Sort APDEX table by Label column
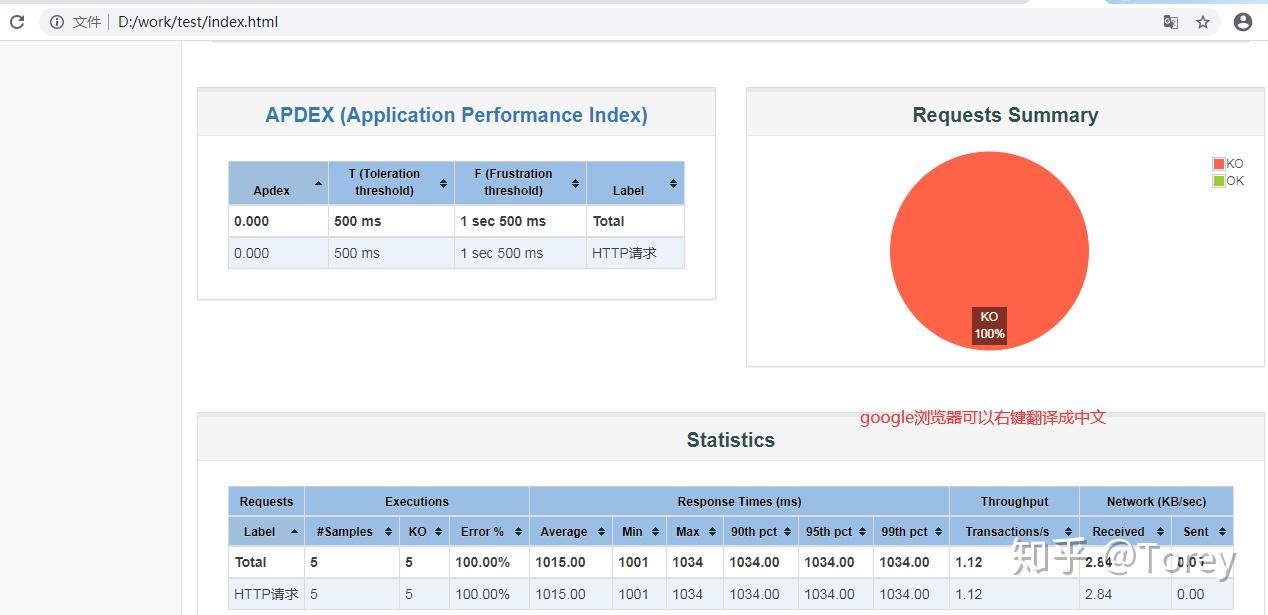 (x=635, y=183)
